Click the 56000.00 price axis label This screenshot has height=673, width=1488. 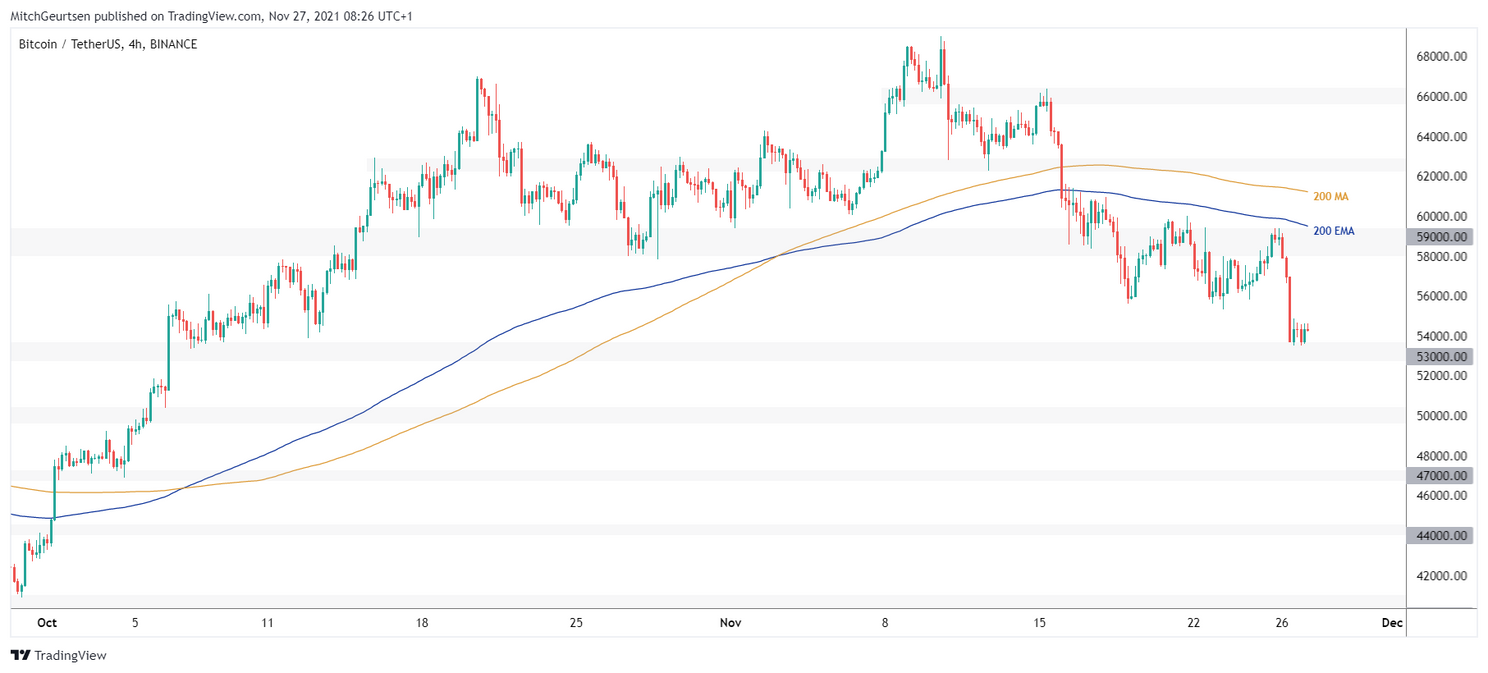(1441, 297)
